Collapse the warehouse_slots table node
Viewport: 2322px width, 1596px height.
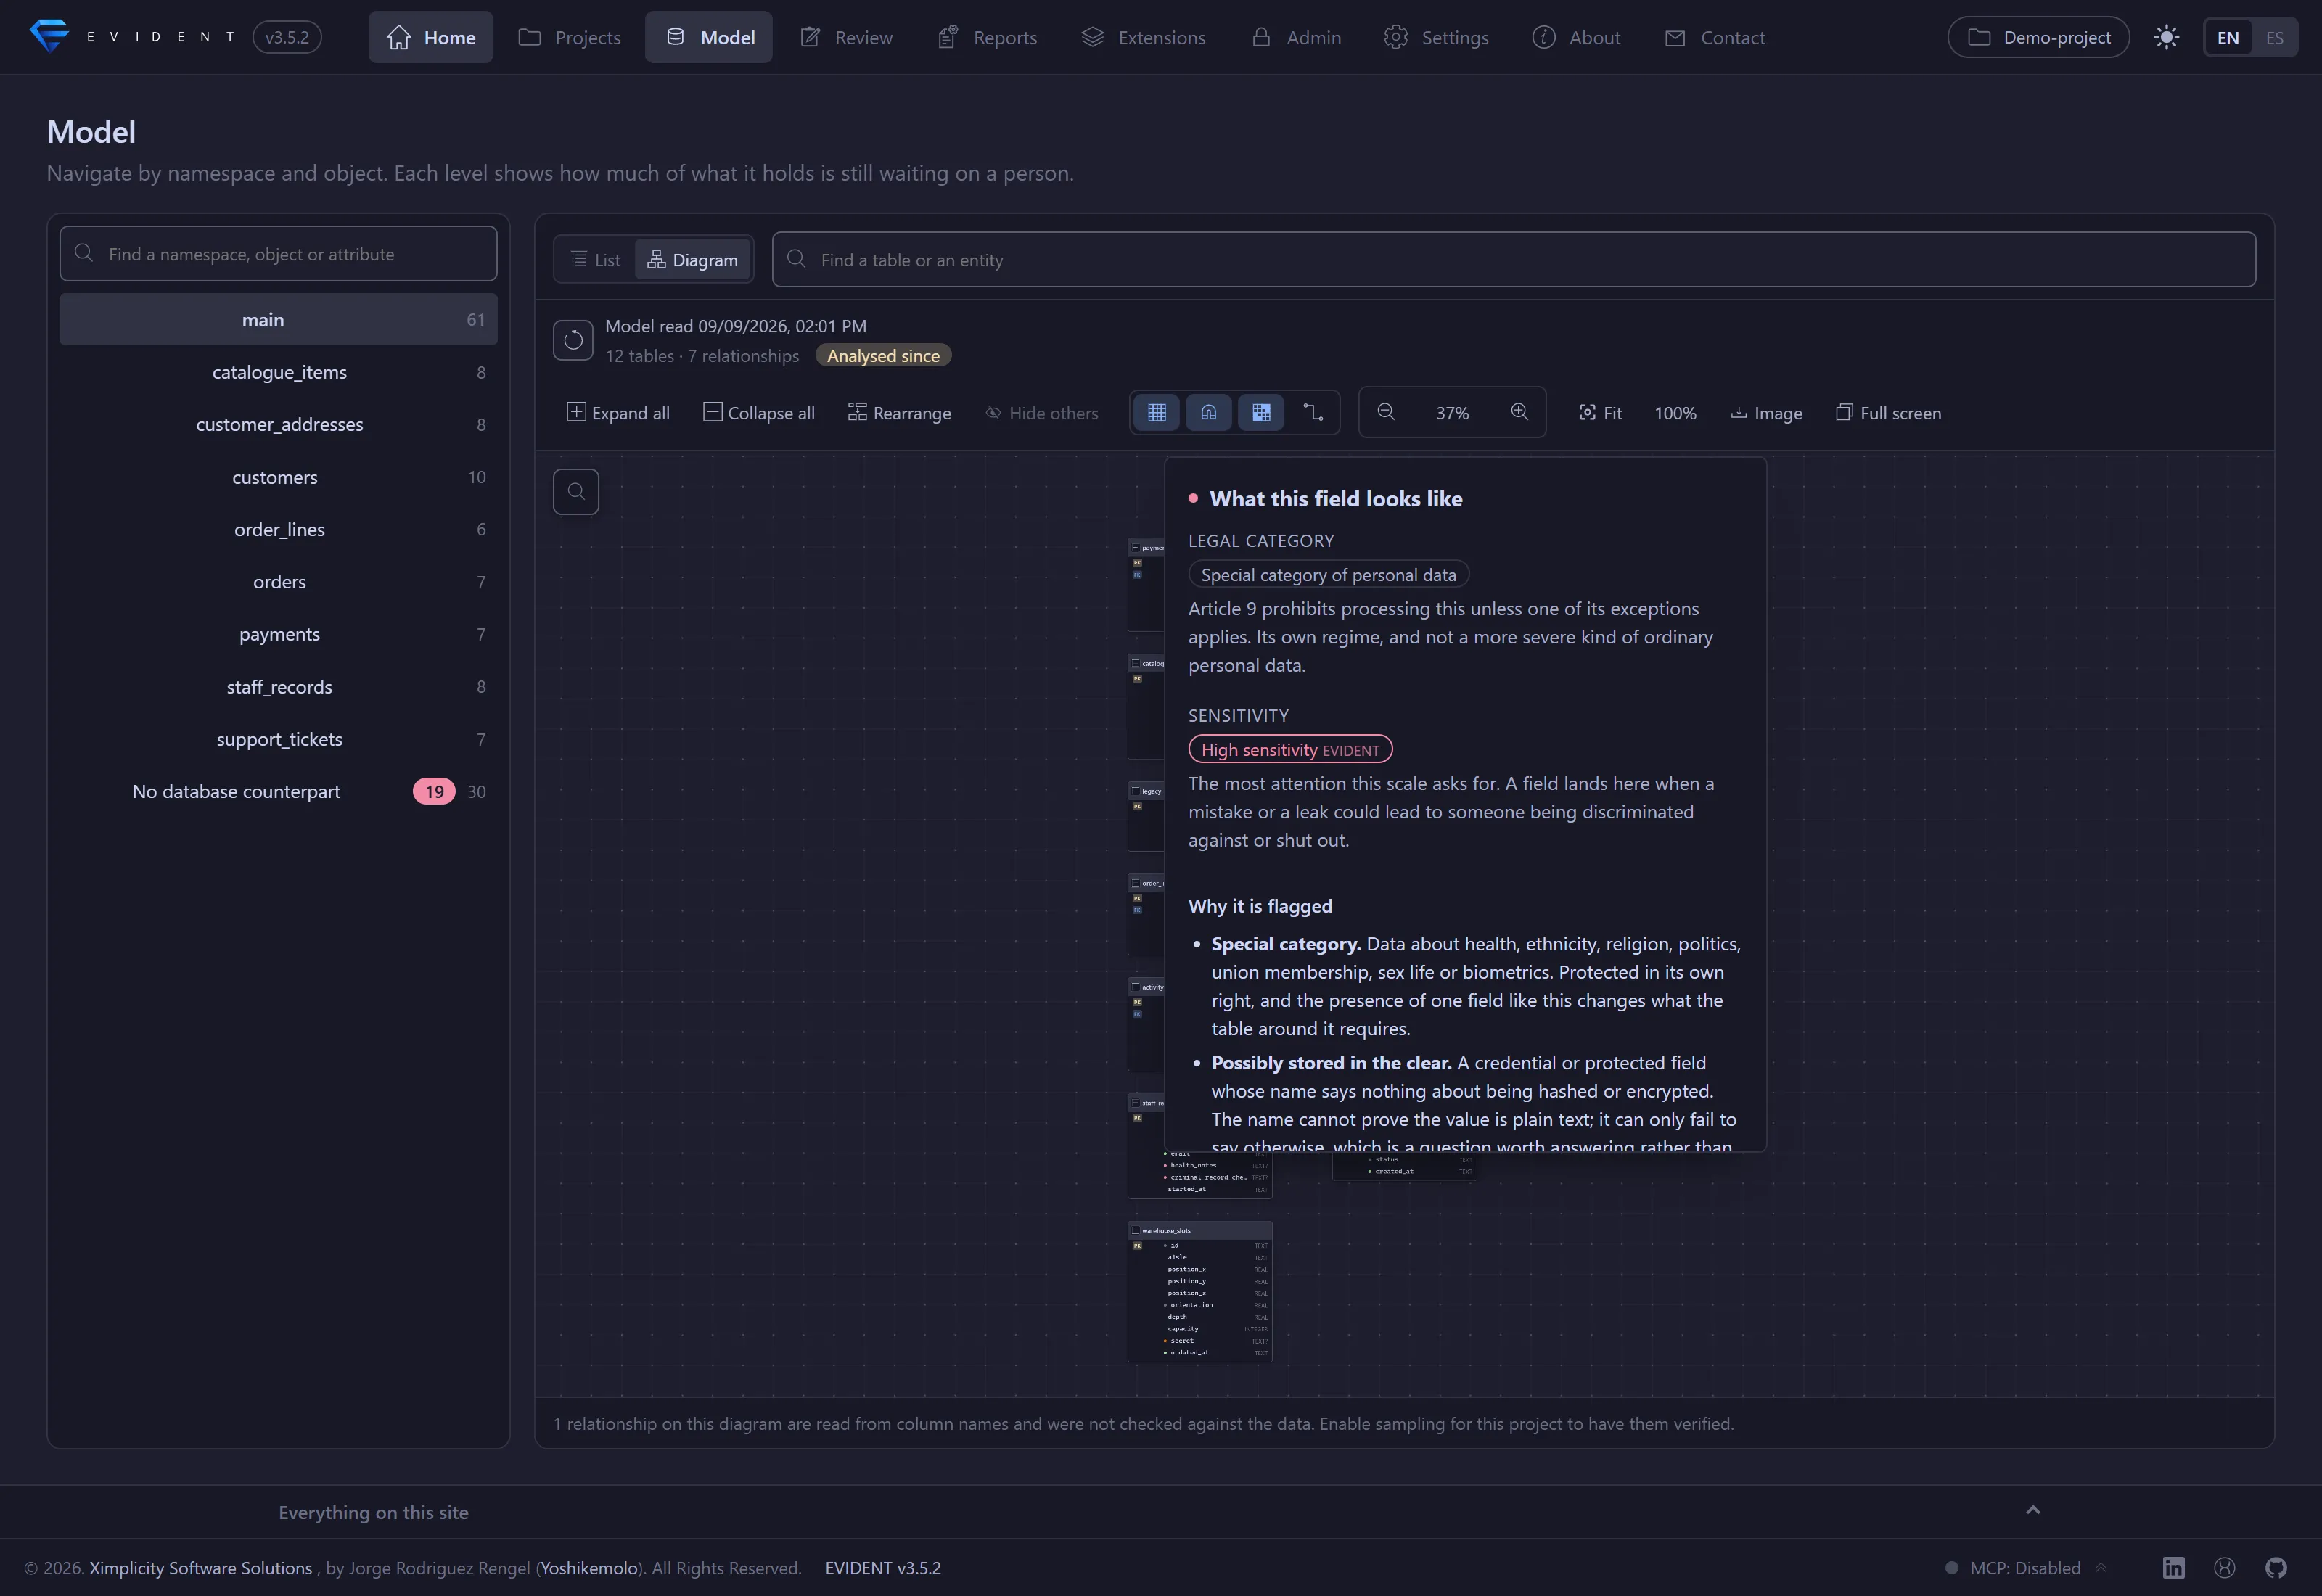(1135, 1231)
